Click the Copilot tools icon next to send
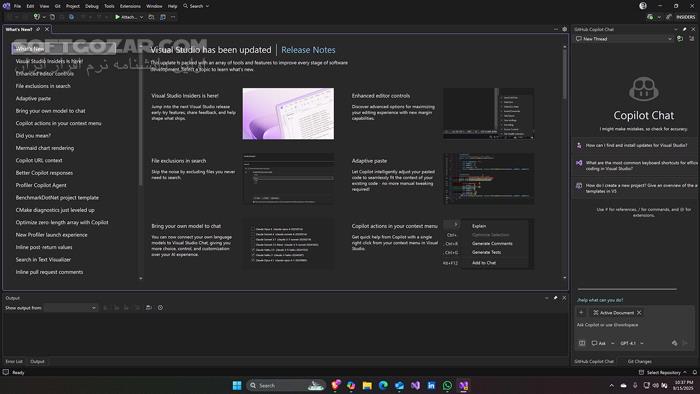This screenshot has width=700, height=394. pos(675,343)
